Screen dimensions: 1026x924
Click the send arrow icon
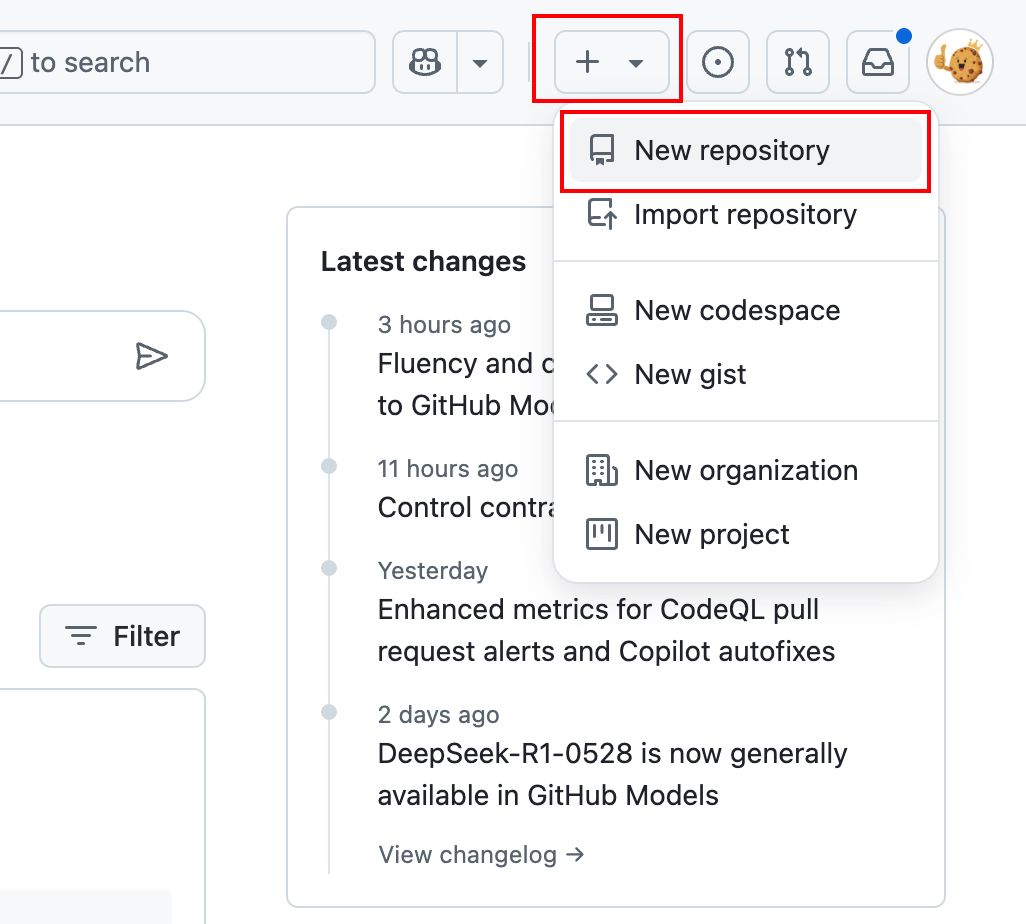pyautogui.click(x=151, y=356)
